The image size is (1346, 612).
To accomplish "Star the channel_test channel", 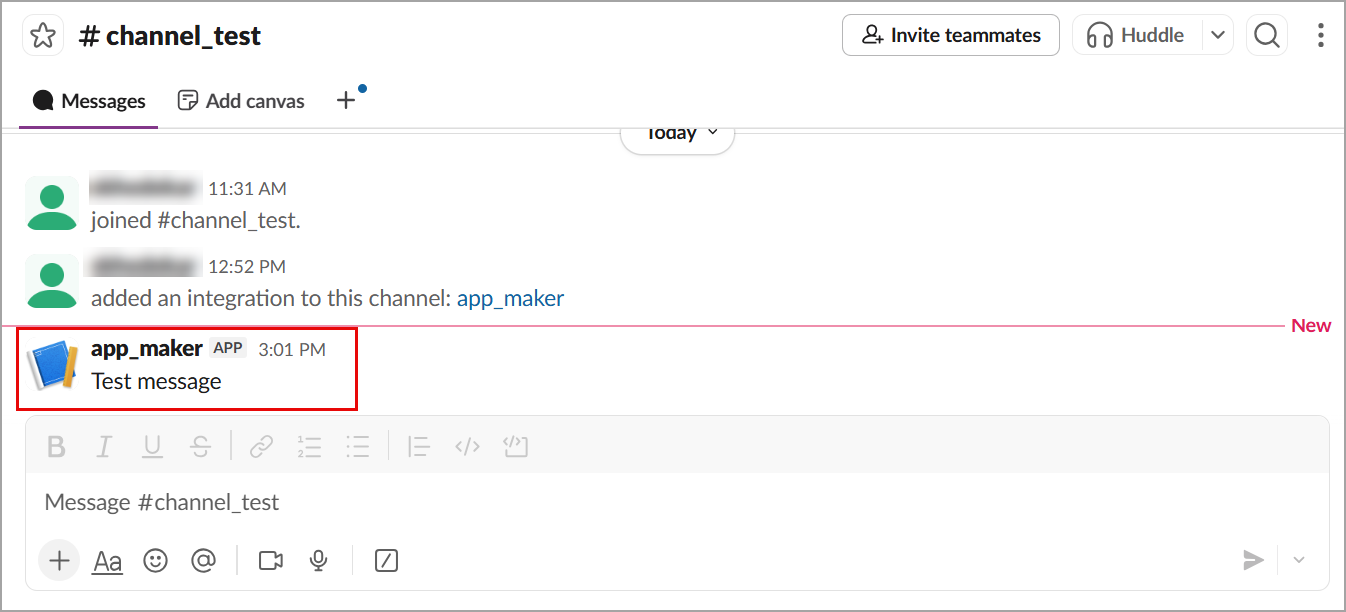I will (42, 36).
